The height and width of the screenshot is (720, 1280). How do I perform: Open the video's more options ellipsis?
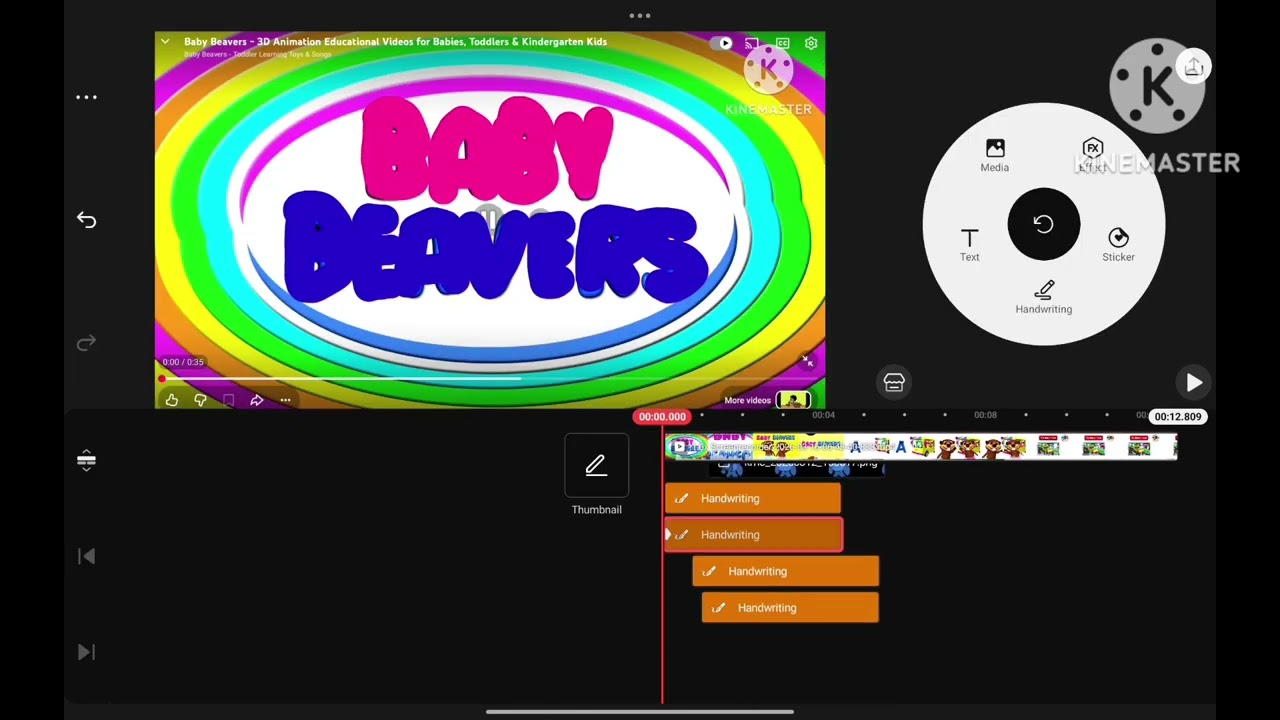click(x=286, y=400)
